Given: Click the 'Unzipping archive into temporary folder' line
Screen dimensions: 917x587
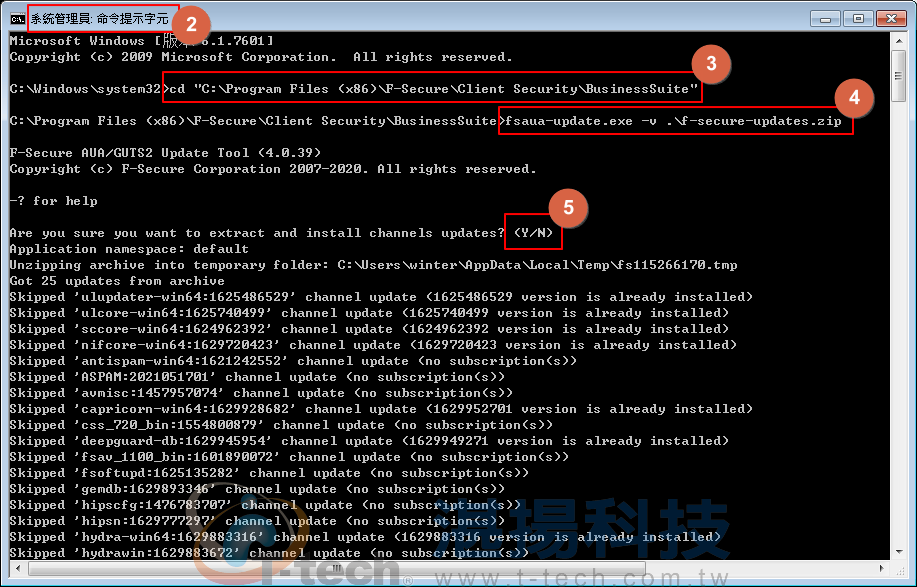Looking at the screenshot, I should point(373,265).
